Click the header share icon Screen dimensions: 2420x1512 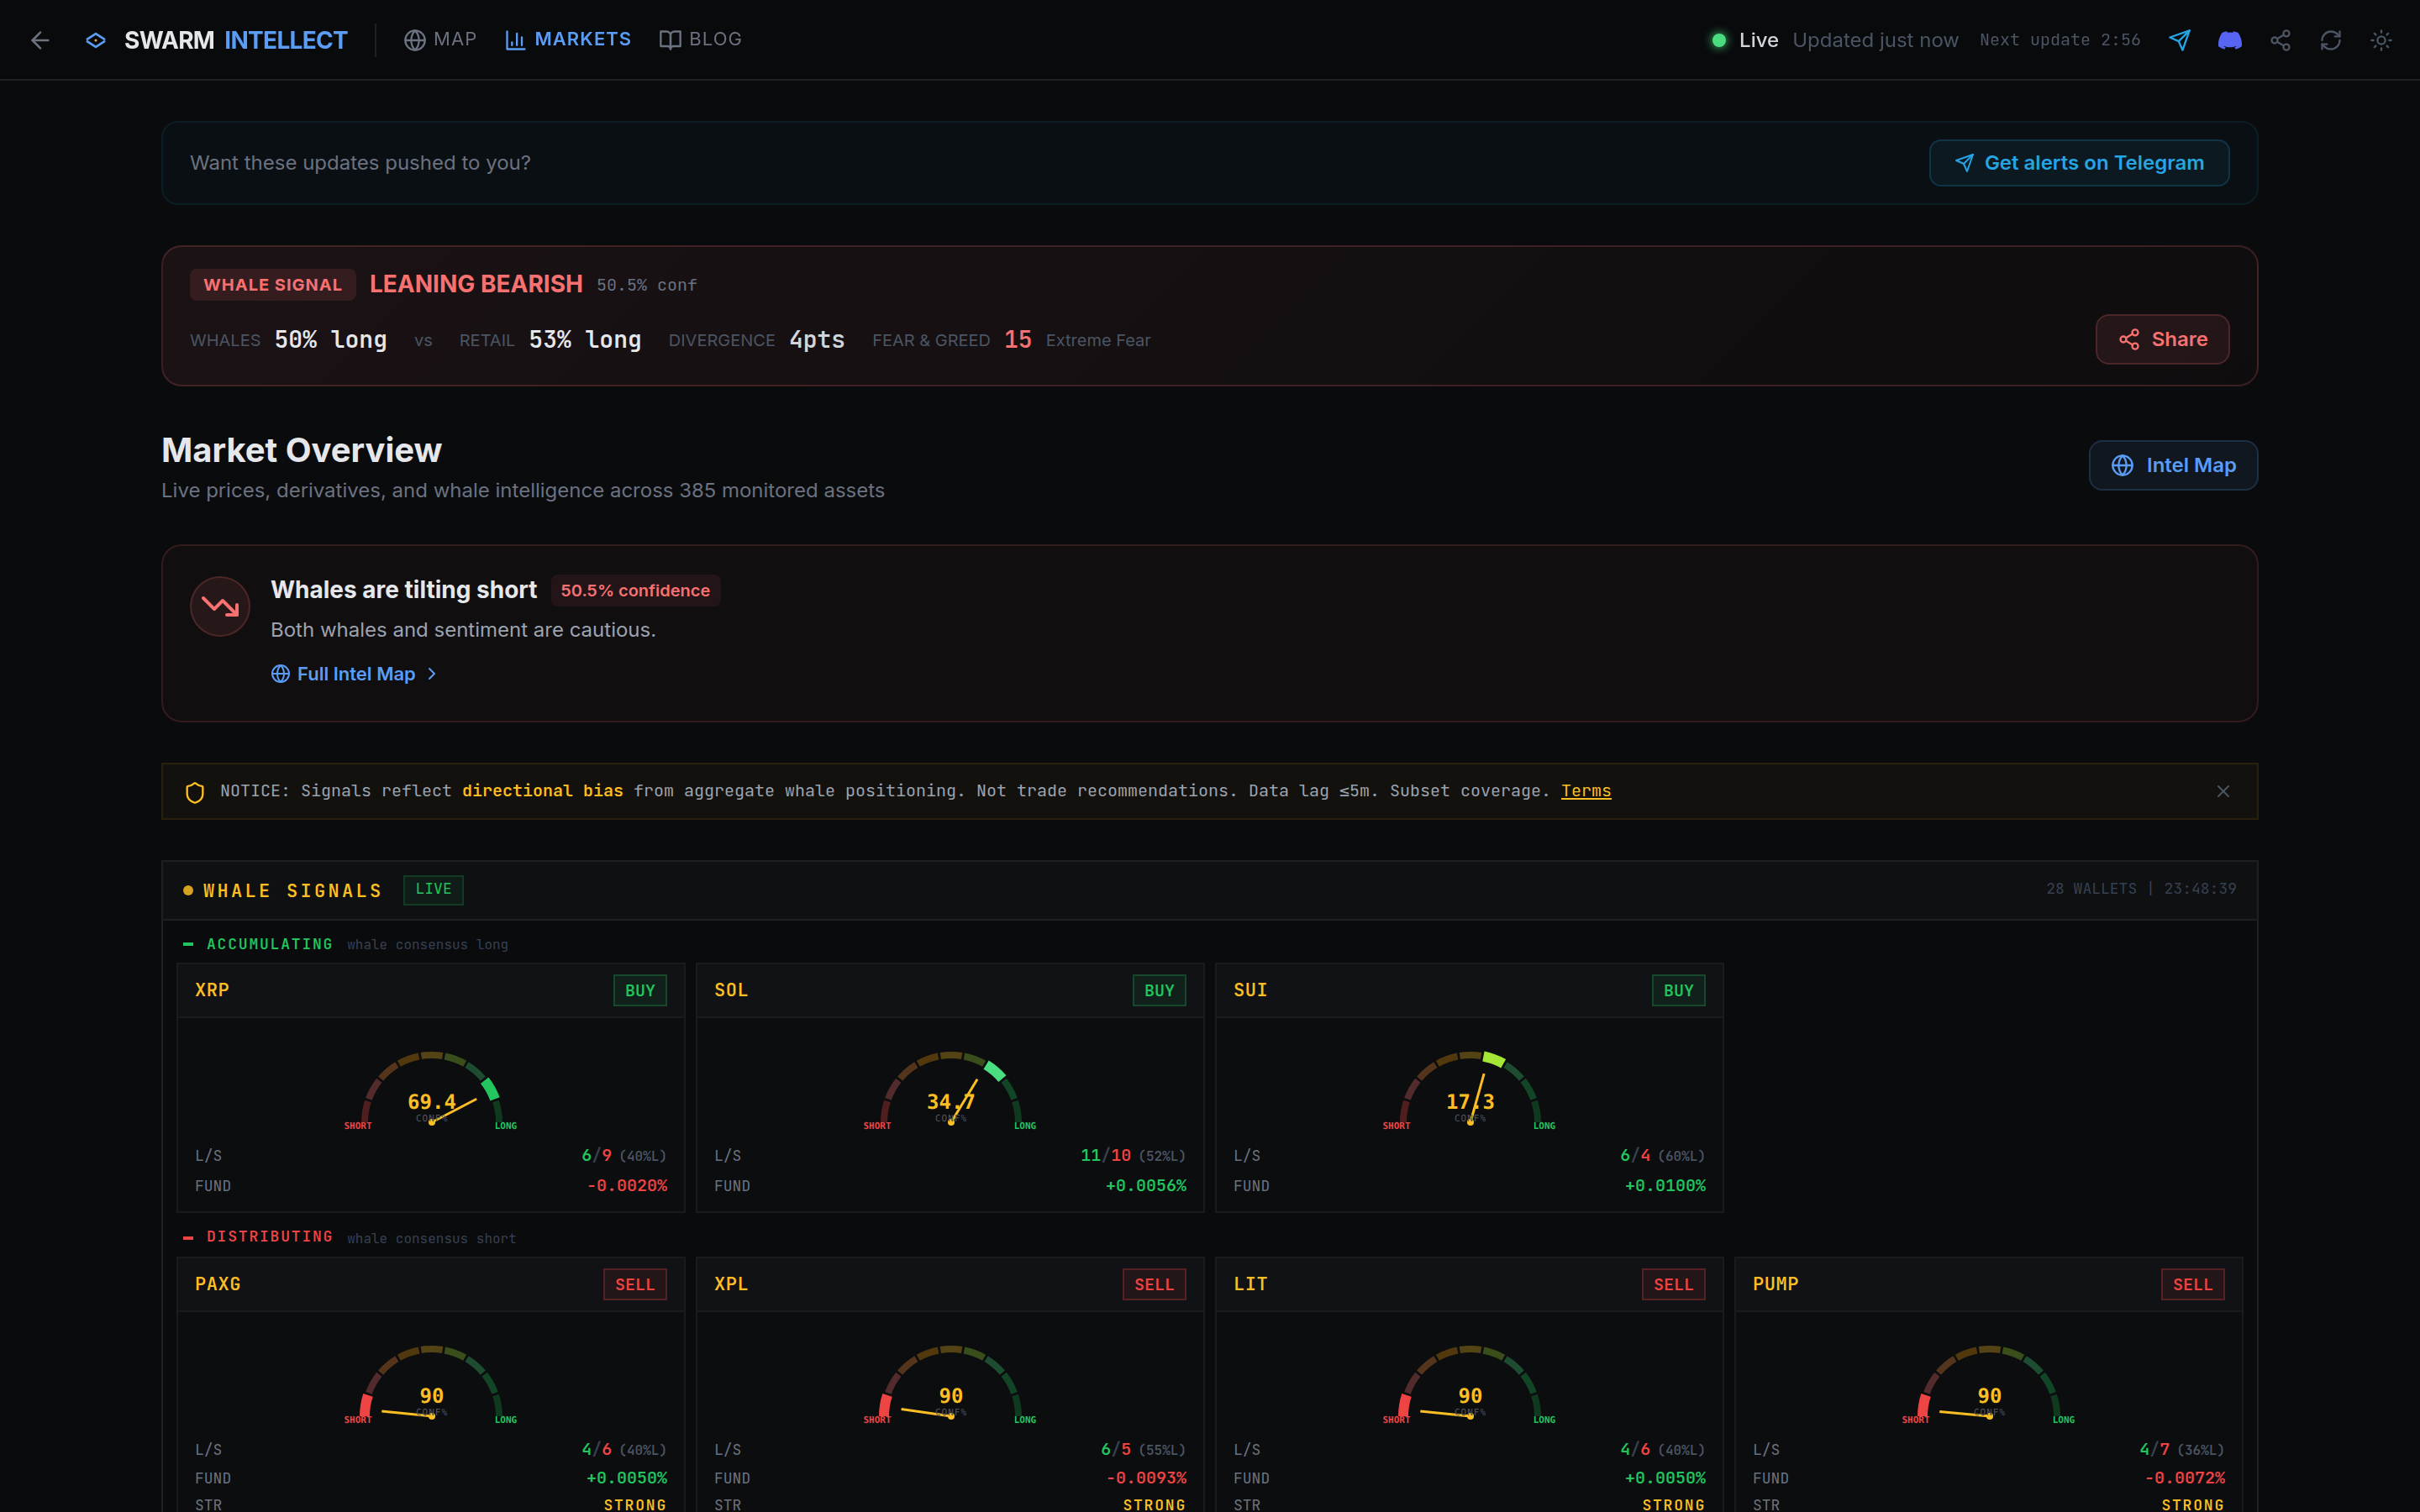coord(2280,40)
